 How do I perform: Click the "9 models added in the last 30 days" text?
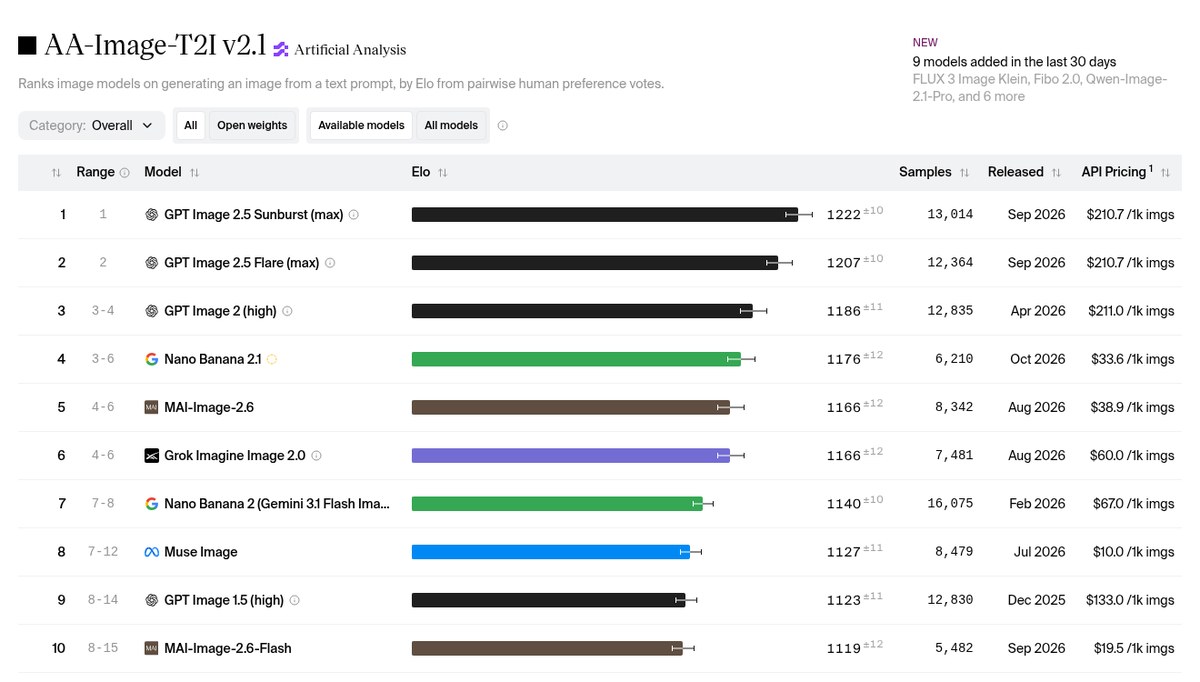pyautogui.click(x=1014, y=62)
